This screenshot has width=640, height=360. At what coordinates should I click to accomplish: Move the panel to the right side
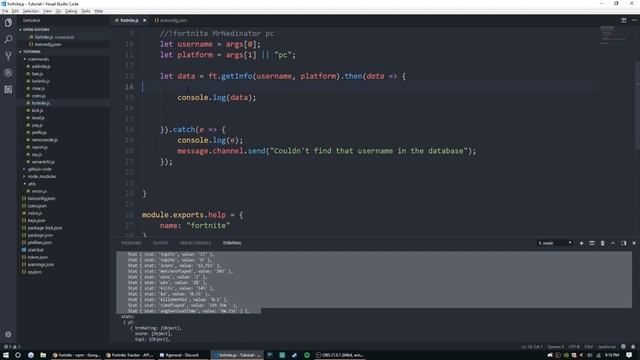pos(624,243)
